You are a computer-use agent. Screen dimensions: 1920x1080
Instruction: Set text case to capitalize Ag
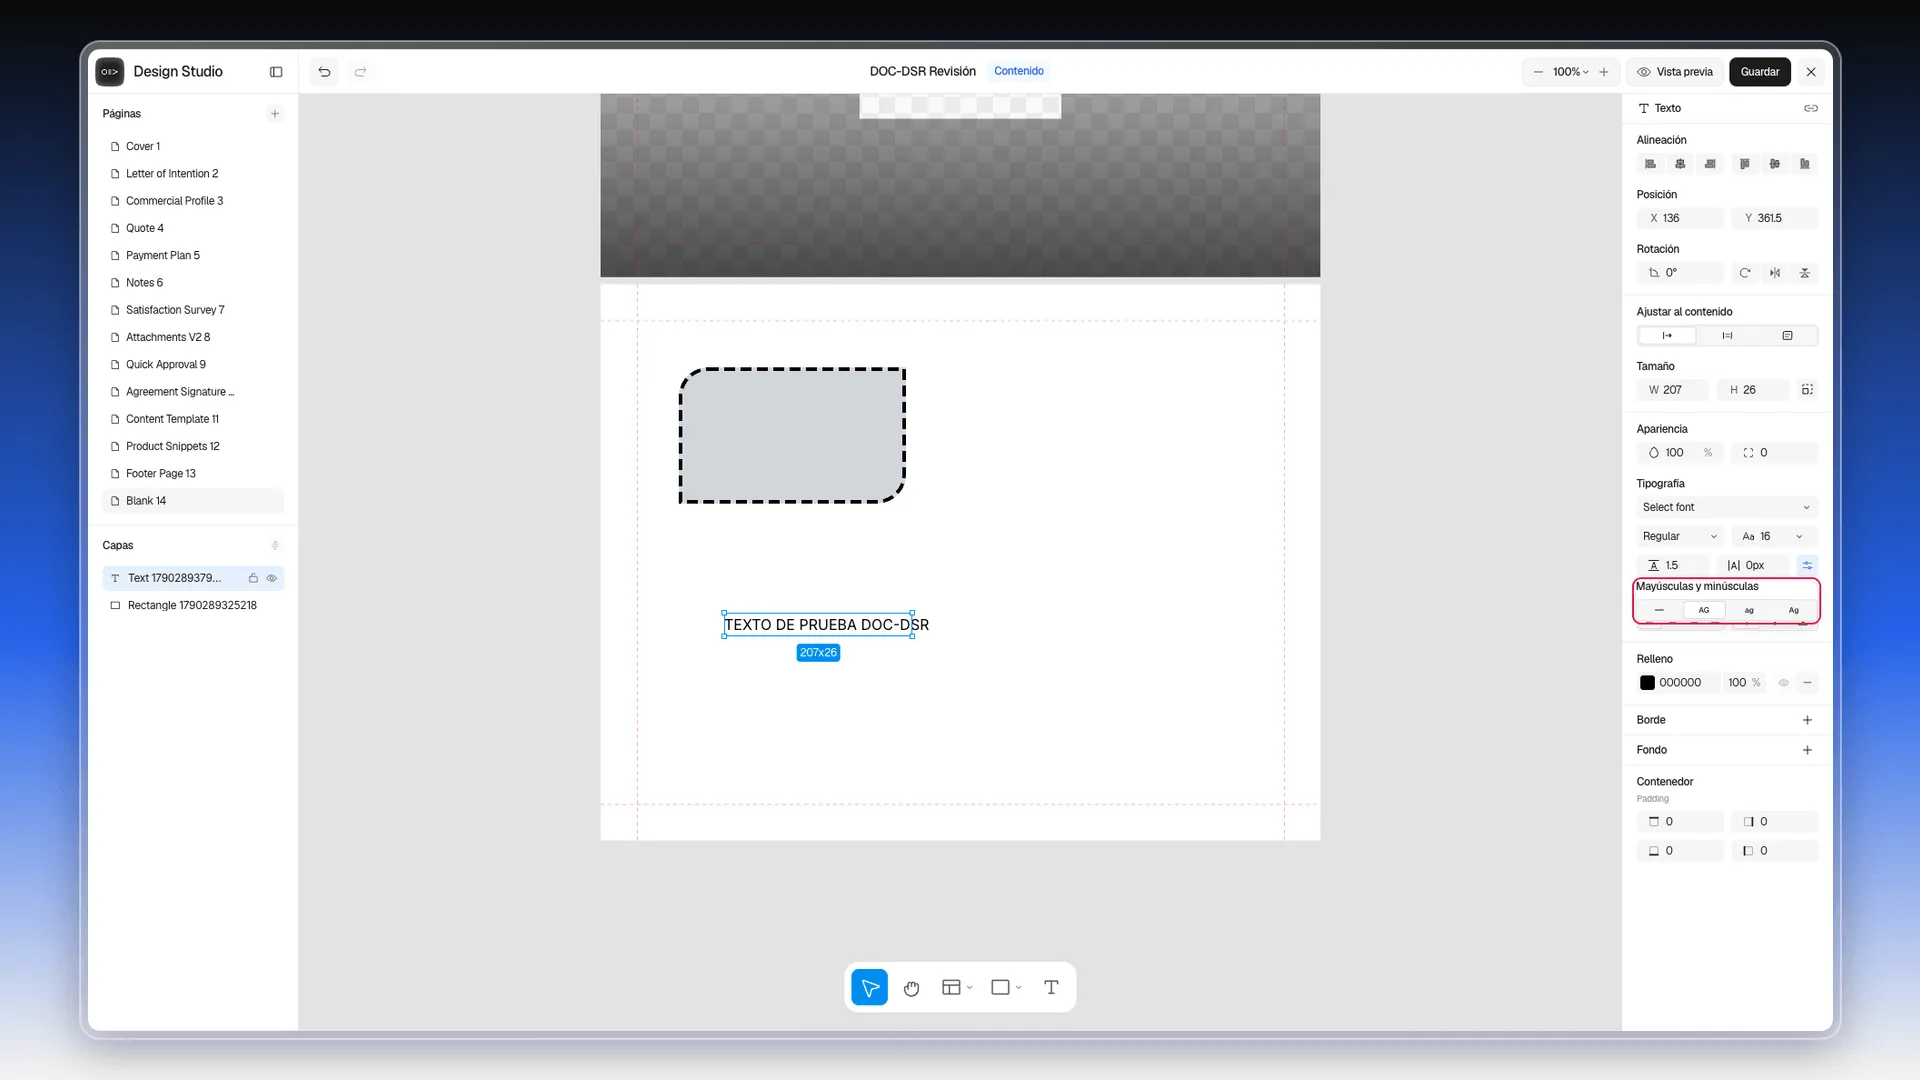(x=1794, y=610)
